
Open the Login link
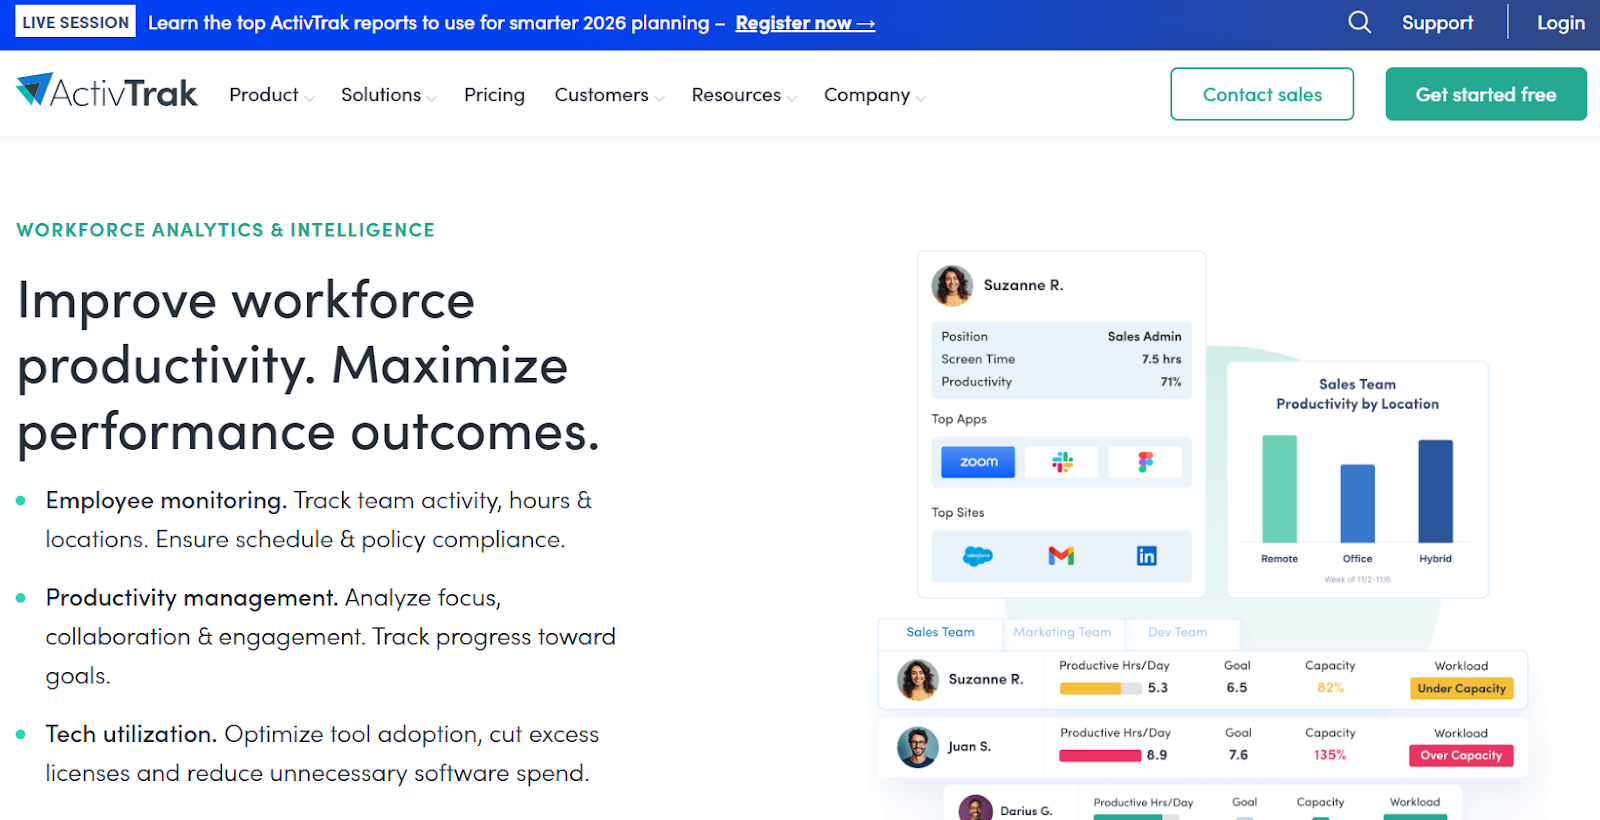1561,23
